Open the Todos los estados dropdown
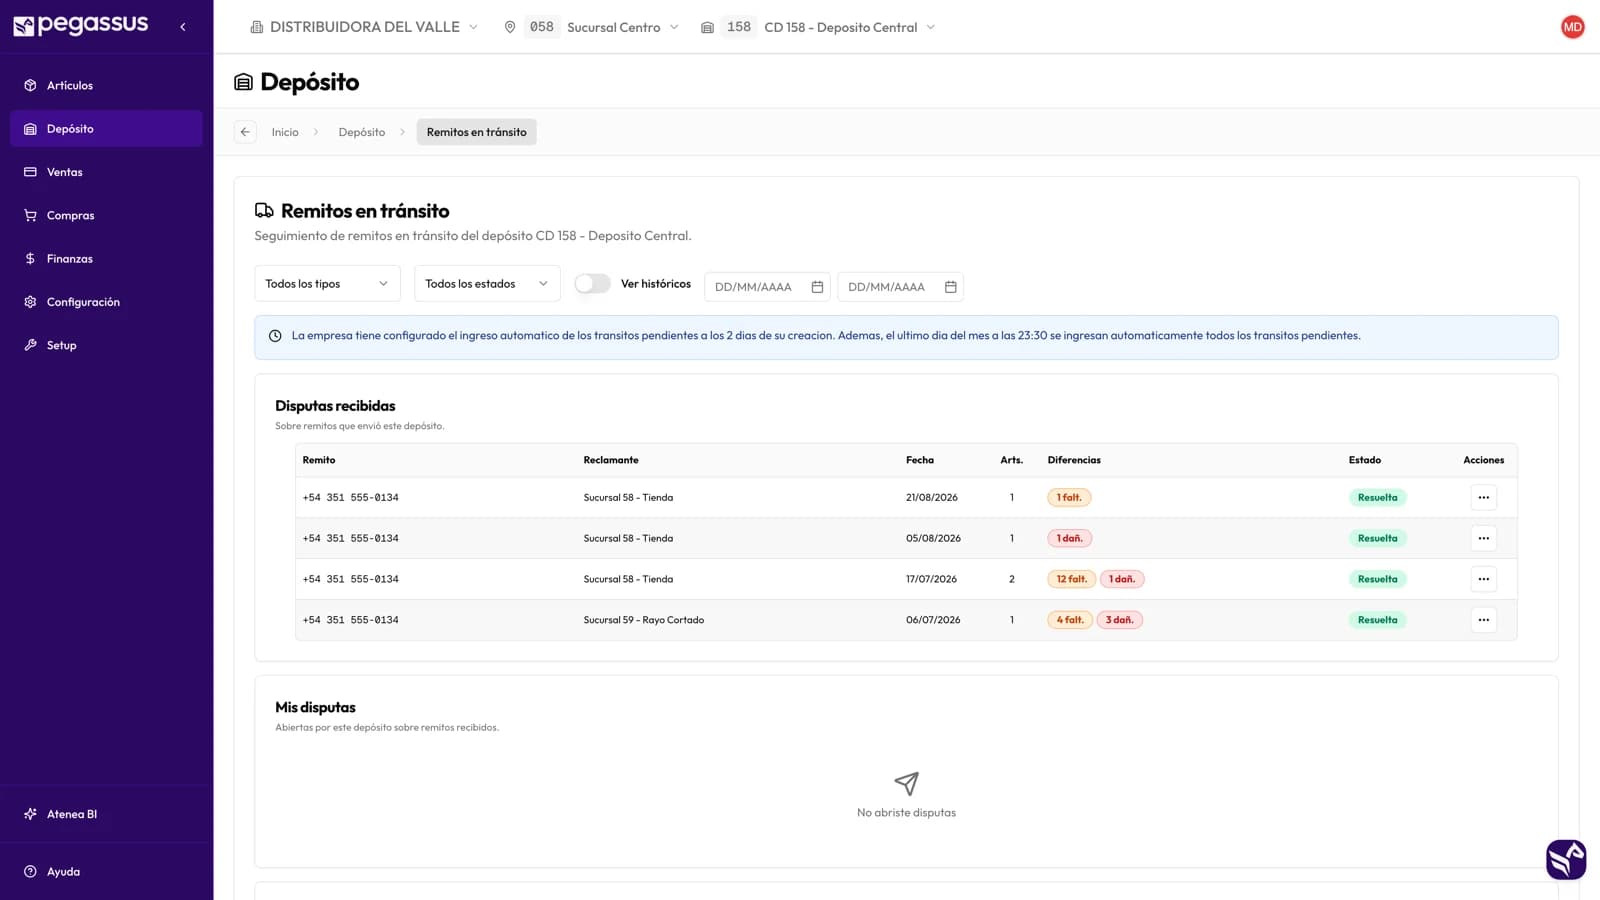Image resolution: width=1600 pixels, height=900 pixels. click(x=487, y=284)
